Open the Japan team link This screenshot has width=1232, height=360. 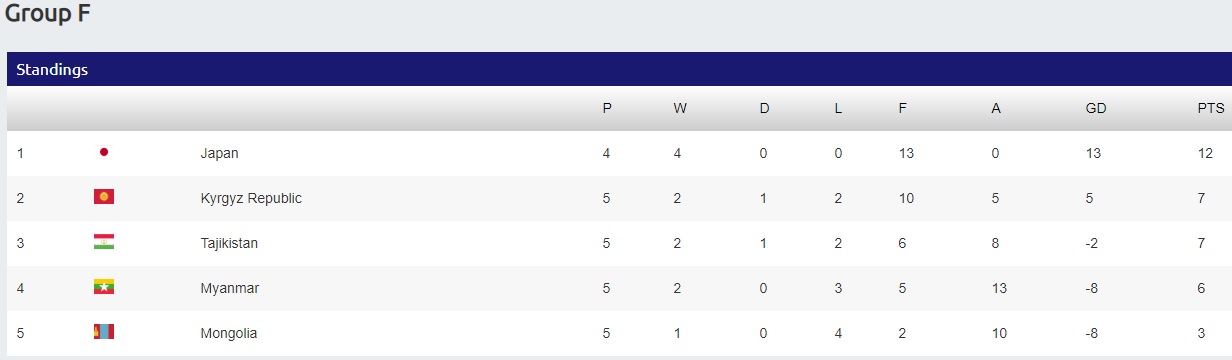[x=219, y=153]
